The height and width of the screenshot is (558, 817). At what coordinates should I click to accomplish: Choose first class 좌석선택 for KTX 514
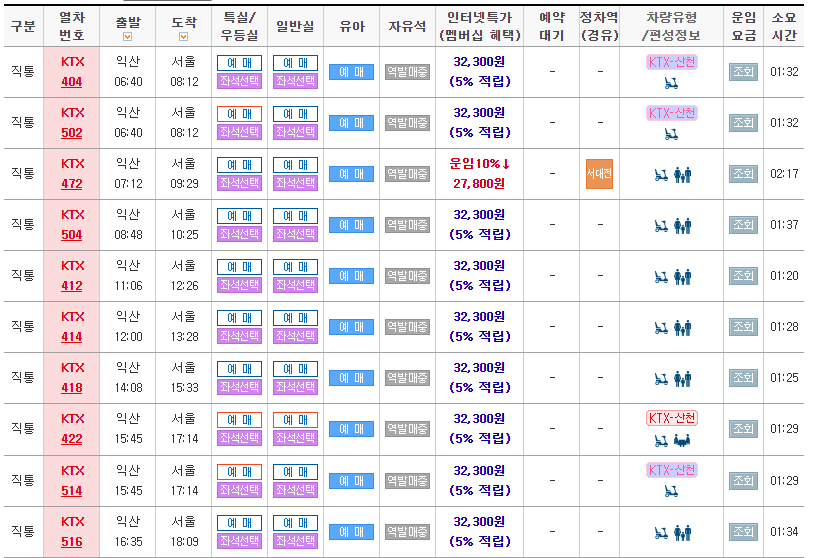point(239,490)
